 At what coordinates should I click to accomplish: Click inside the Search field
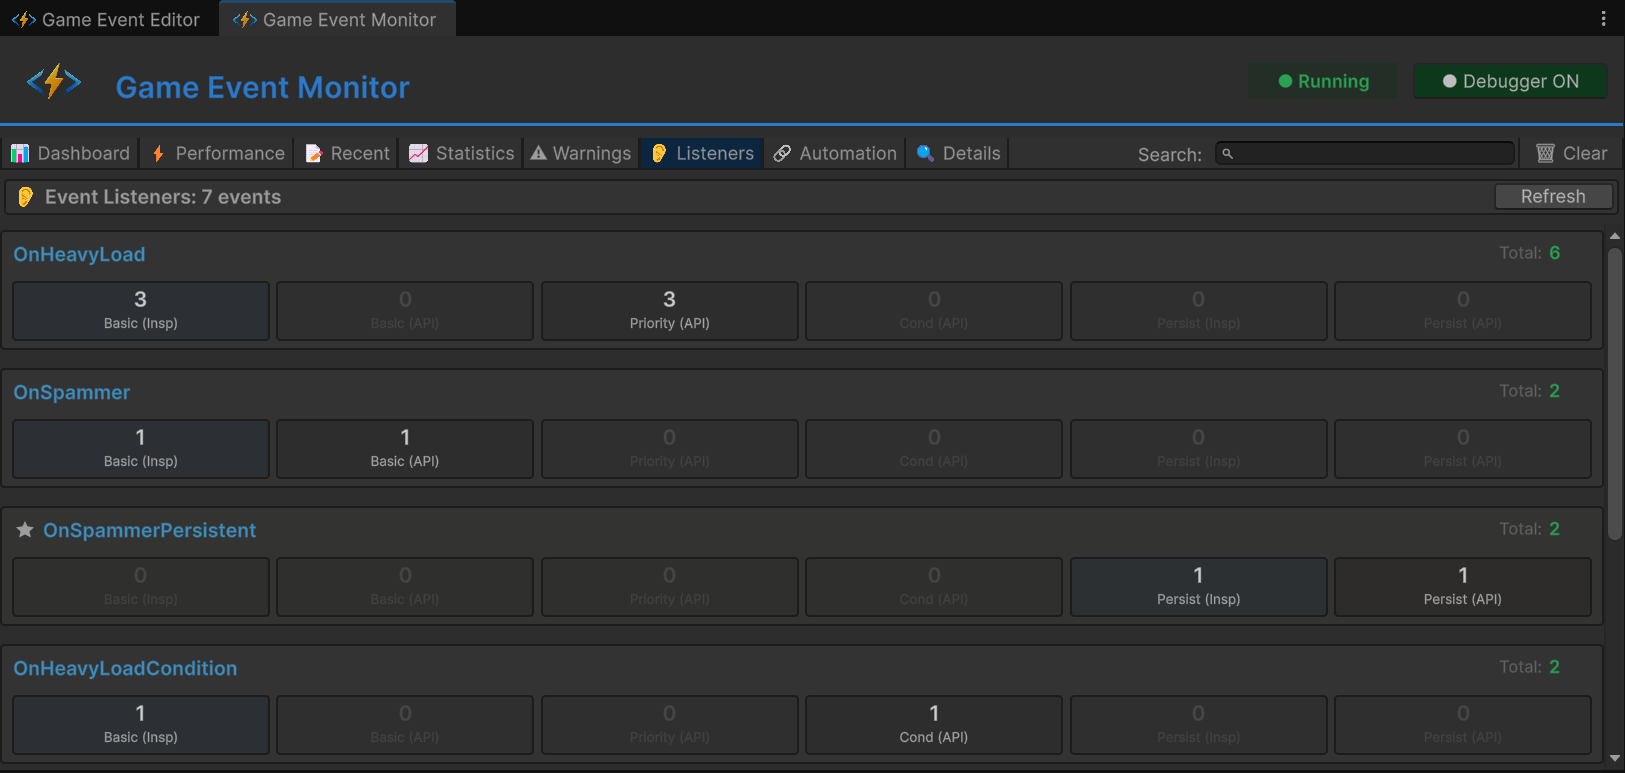click(1365, 153)
